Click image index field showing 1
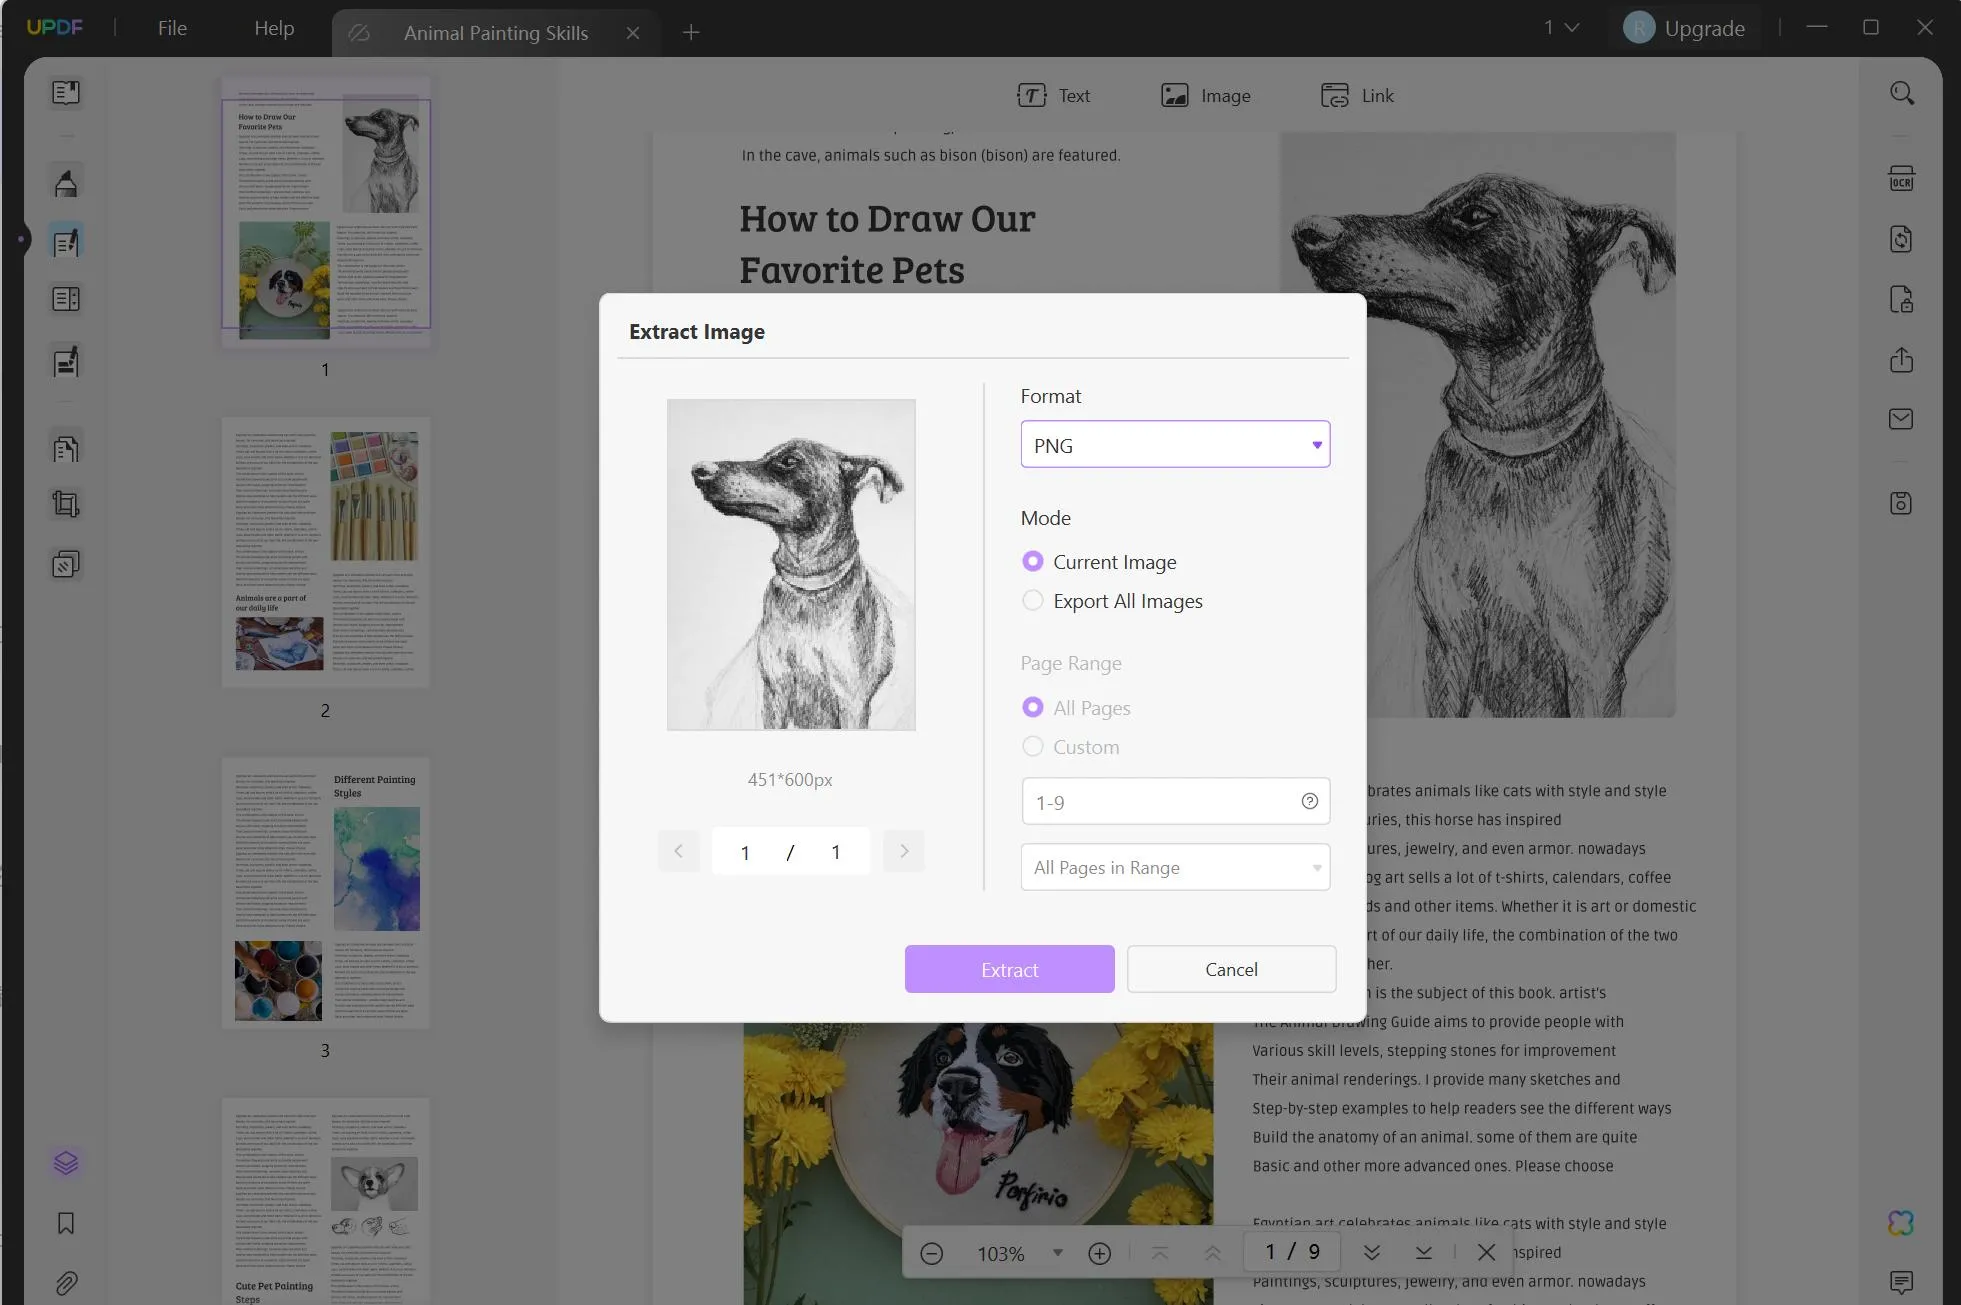Screen dimensions: 1961x1305 click(x=745, y=852)
